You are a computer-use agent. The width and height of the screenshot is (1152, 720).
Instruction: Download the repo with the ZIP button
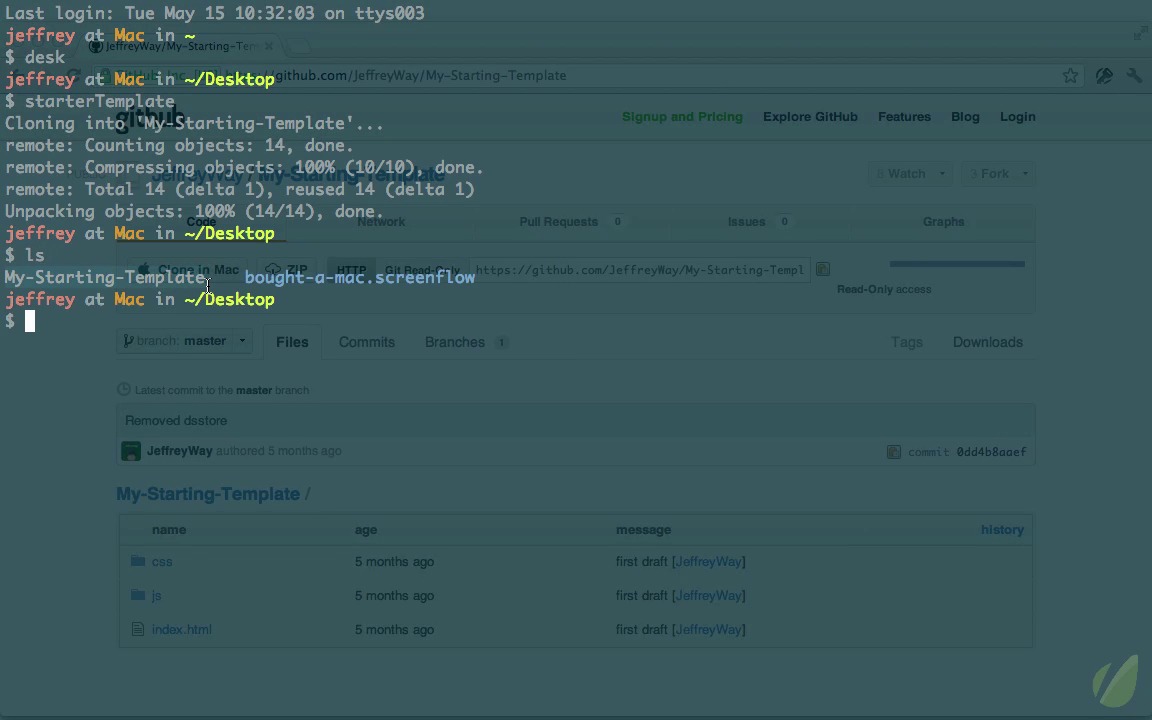[x=287, y=270]
